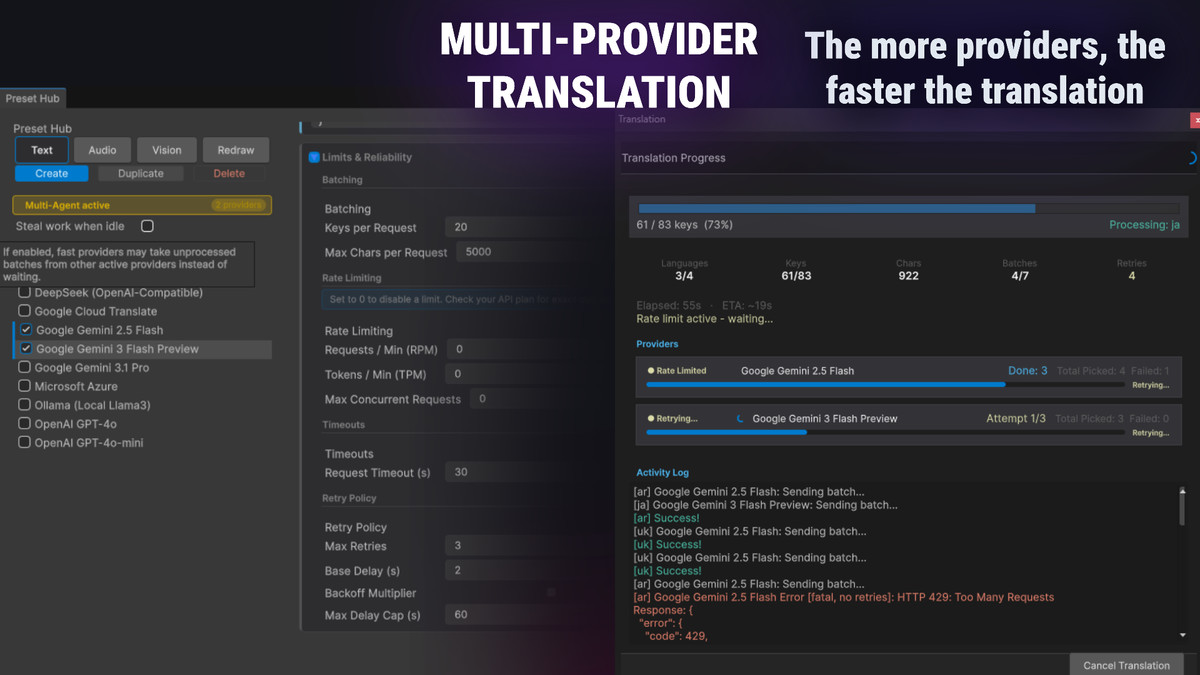
Task: Click the Providers heading in Translation window
Action: 657,344
